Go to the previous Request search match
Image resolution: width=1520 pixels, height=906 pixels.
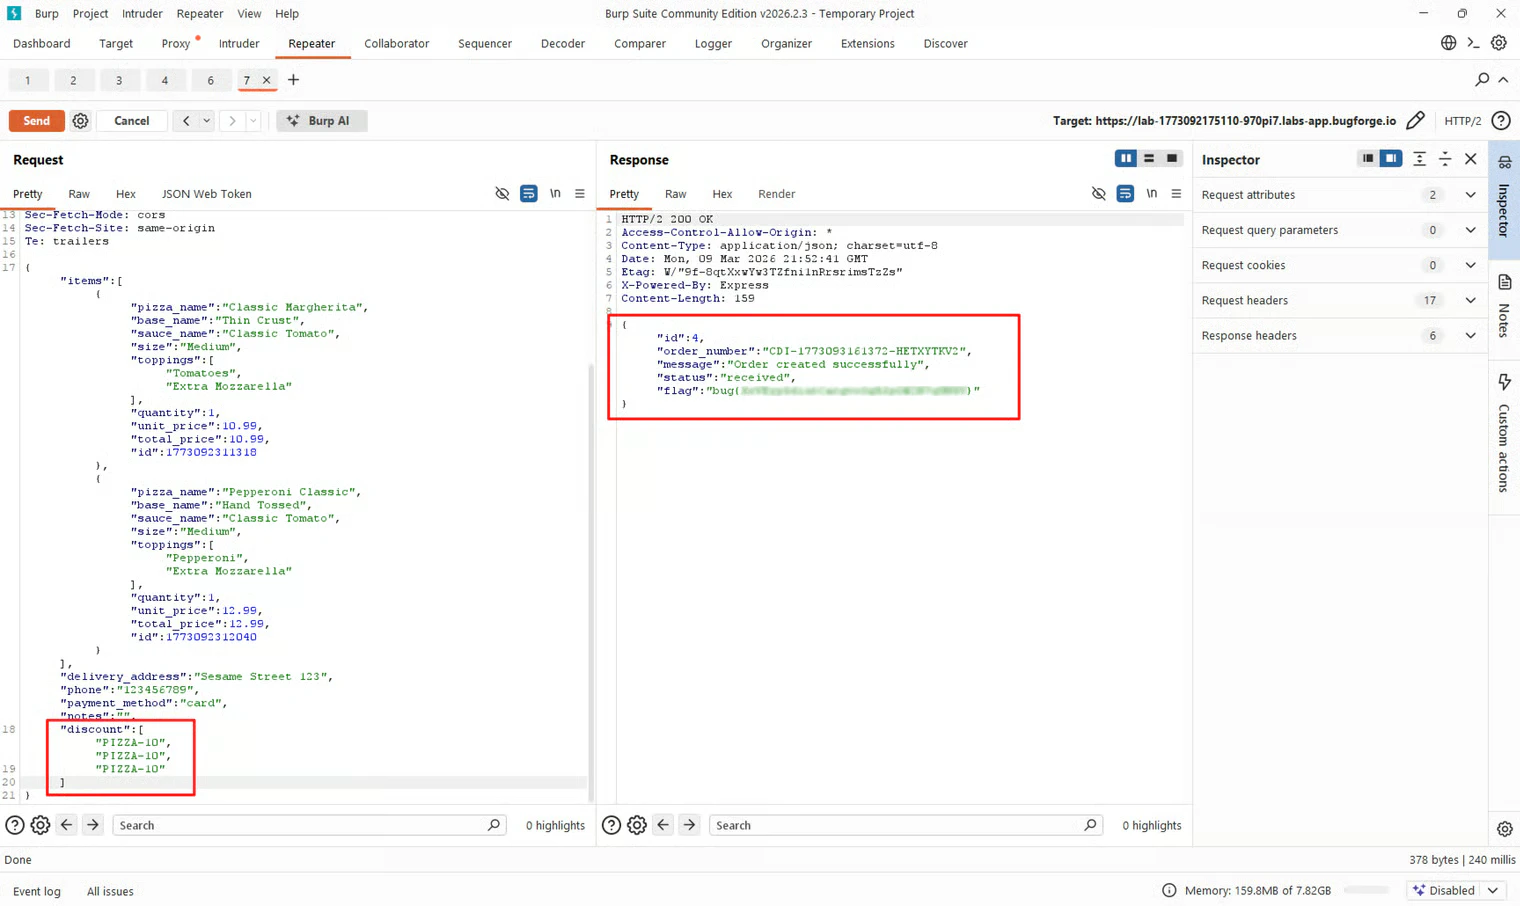(66, 825)
